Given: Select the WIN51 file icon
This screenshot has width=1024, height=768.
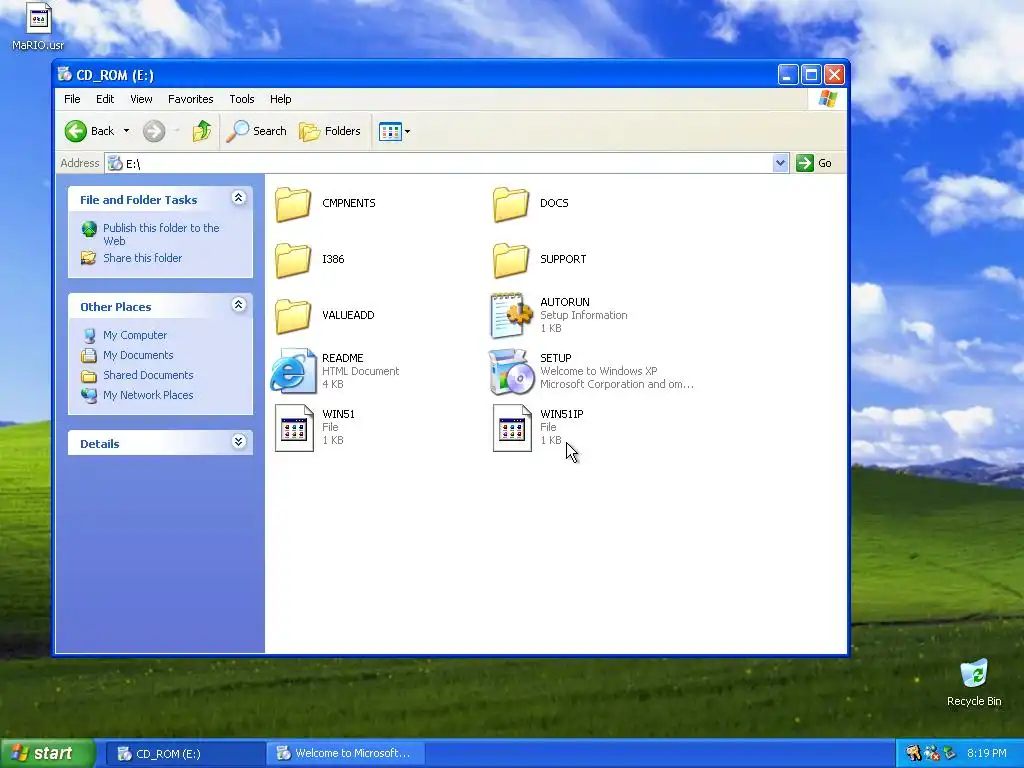Looking at the screenshot, I should (294, 428).
